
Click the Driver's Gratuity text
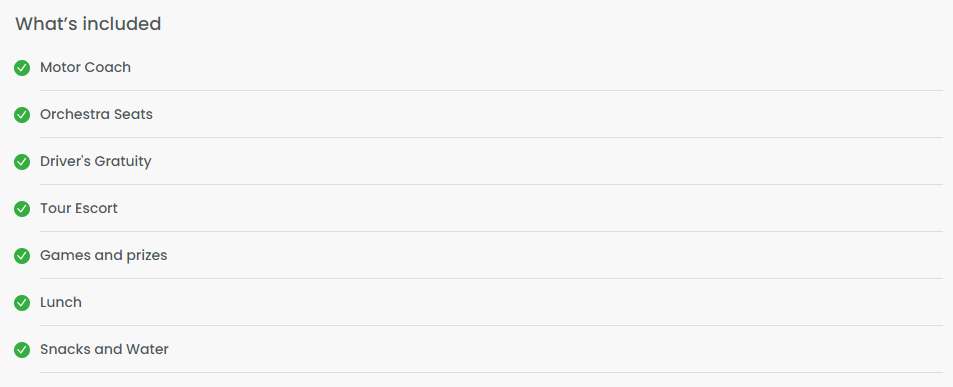[95, 162]
